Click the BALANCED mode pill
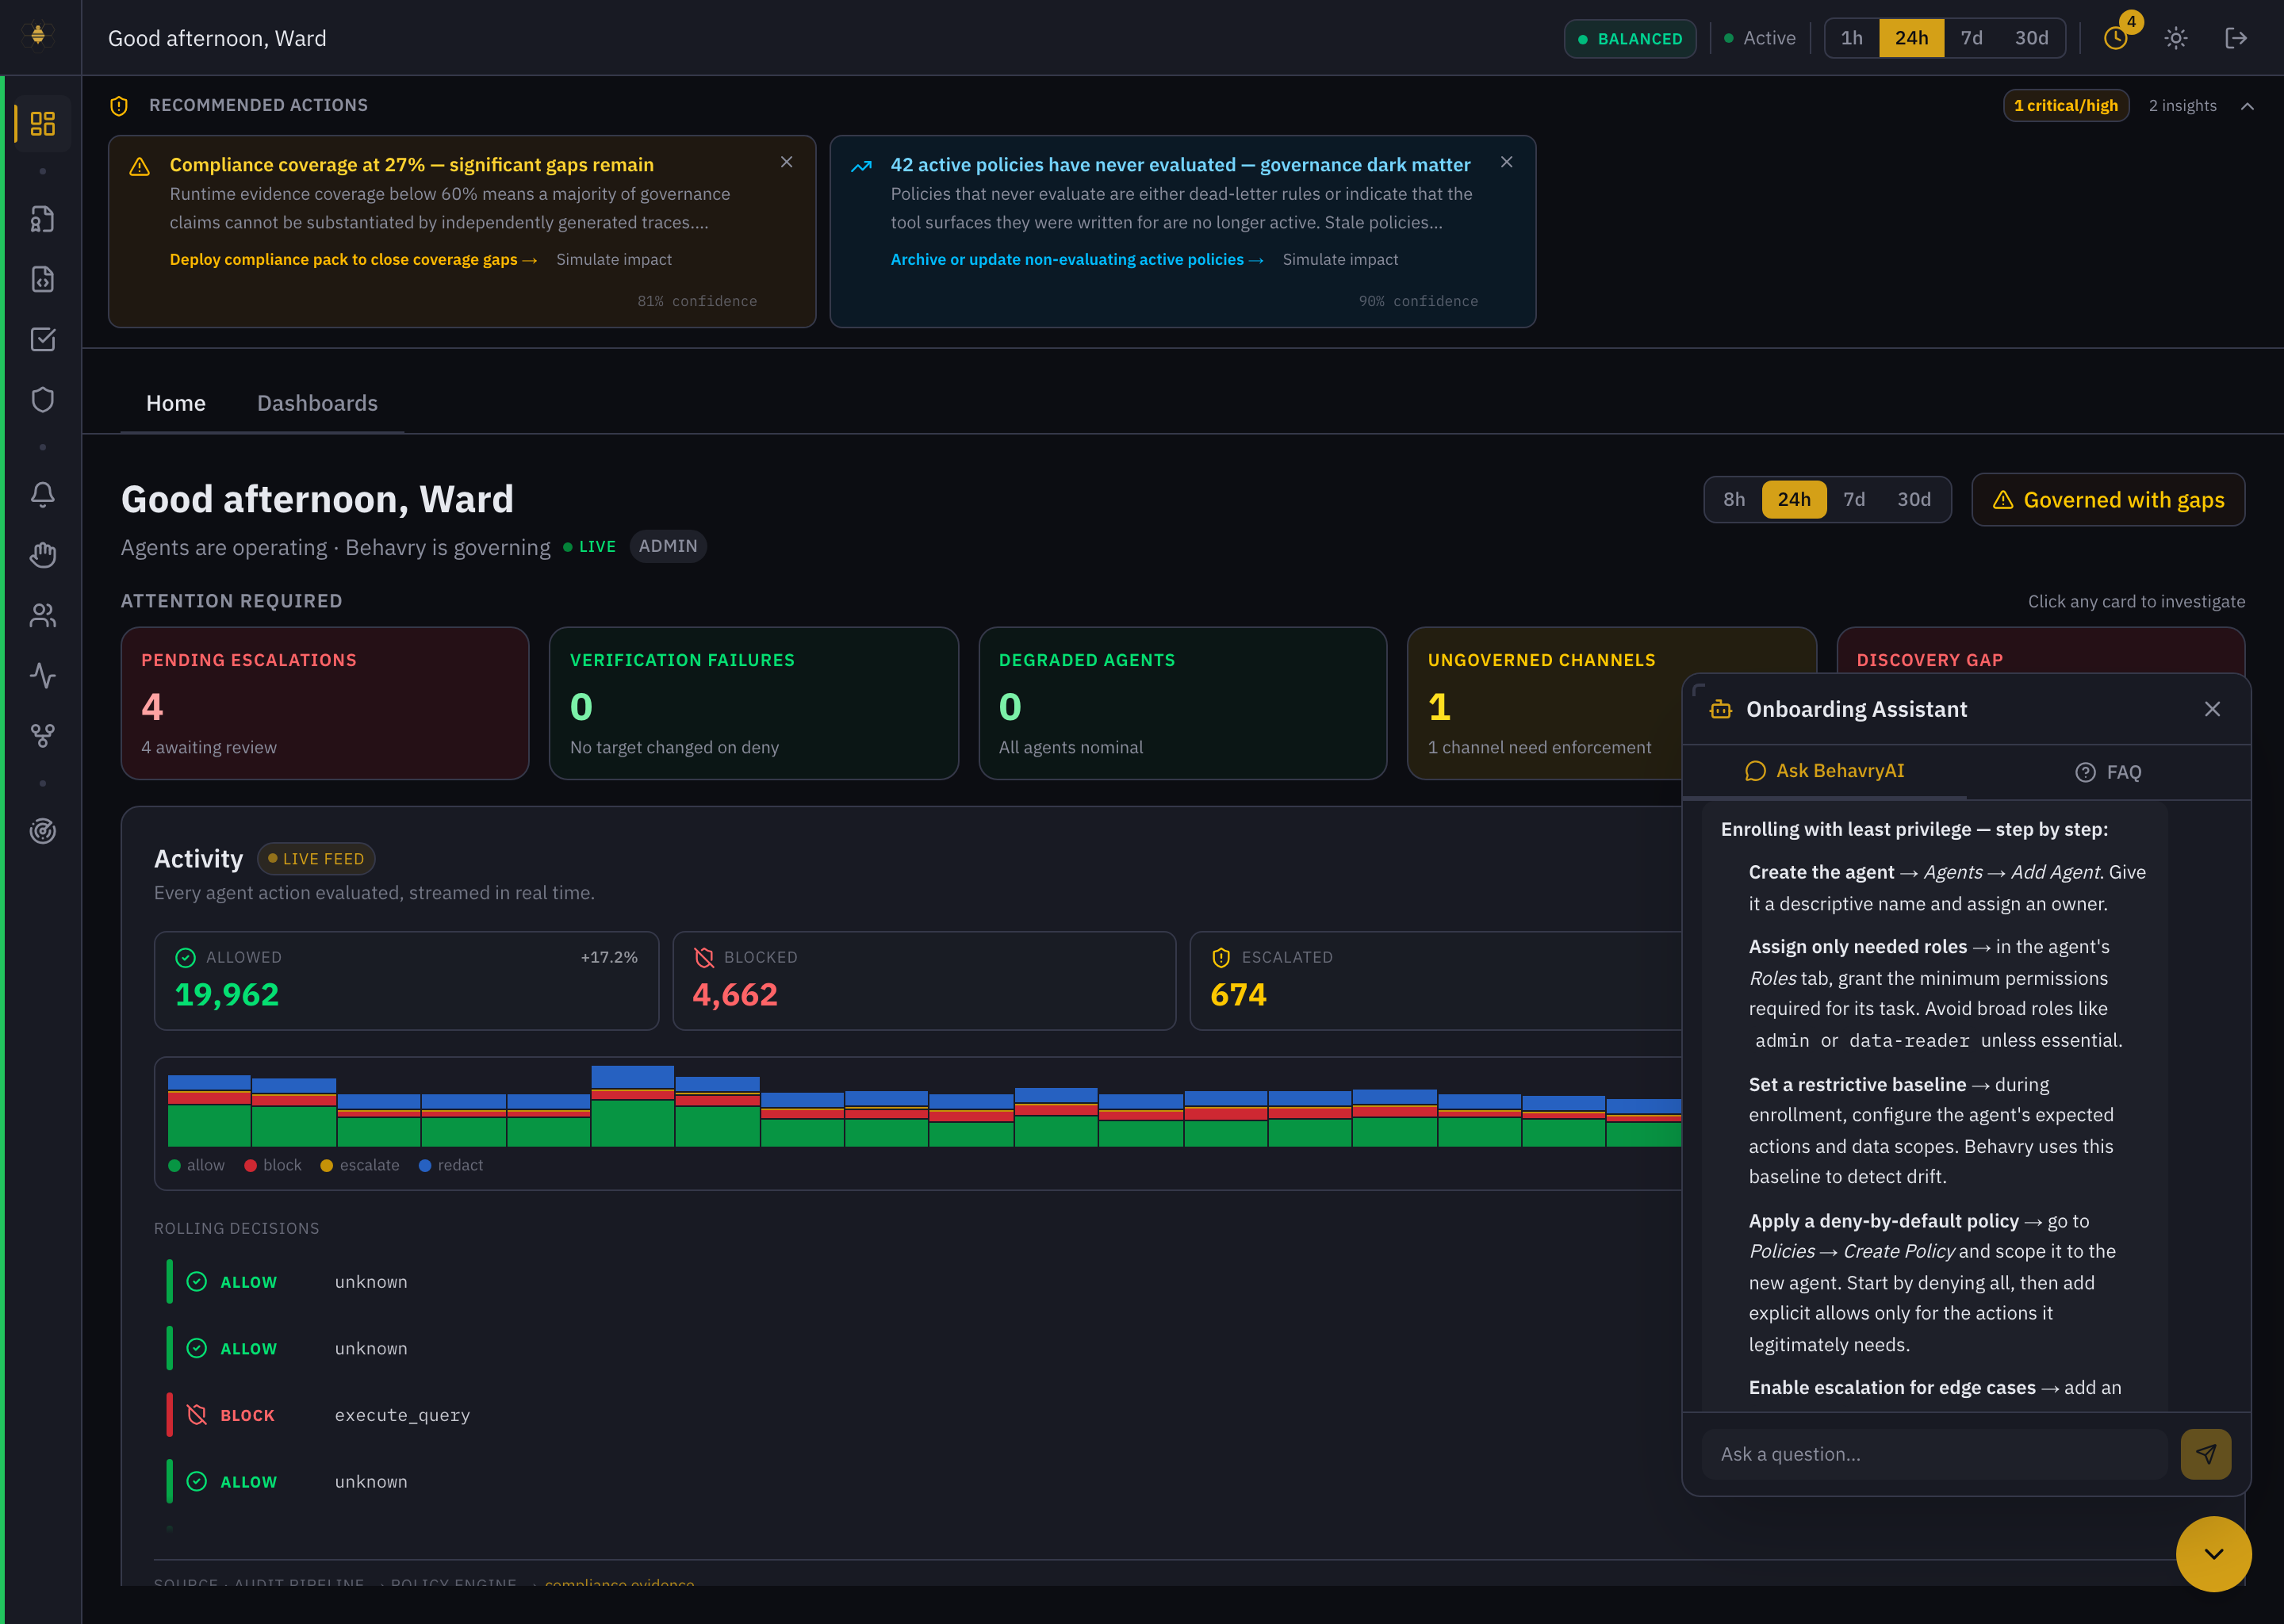The width and height of the screenshot is (2284, 1624). [x=1630, y=38]
